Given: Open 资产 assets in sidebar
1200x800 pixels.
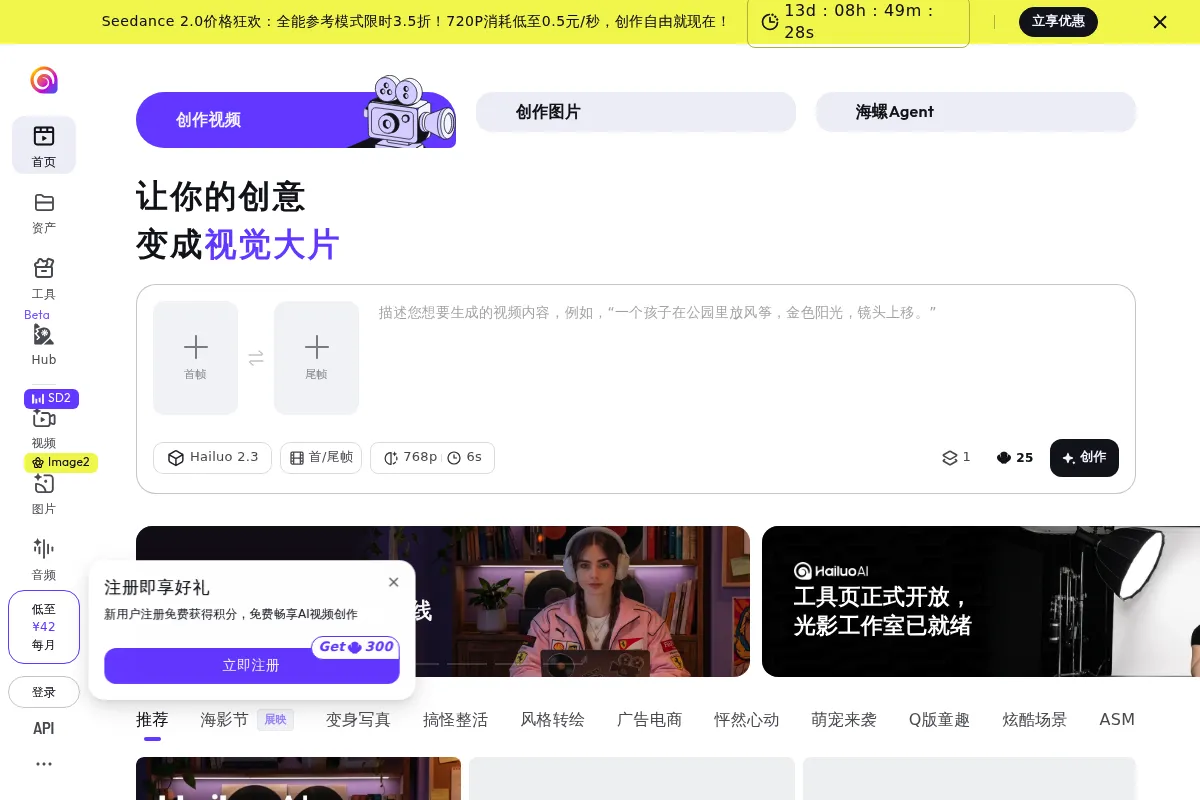Looking at the screenshot, I should point(44,212).
